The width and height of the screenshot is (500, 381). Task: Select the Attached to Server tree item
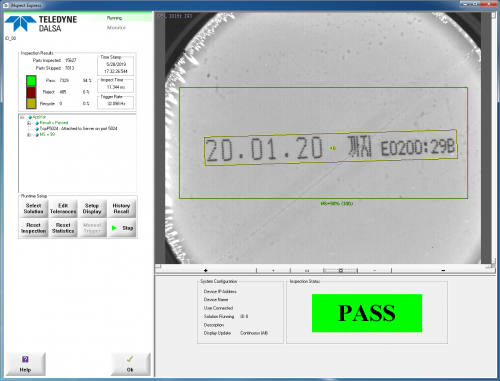[78, 129]
